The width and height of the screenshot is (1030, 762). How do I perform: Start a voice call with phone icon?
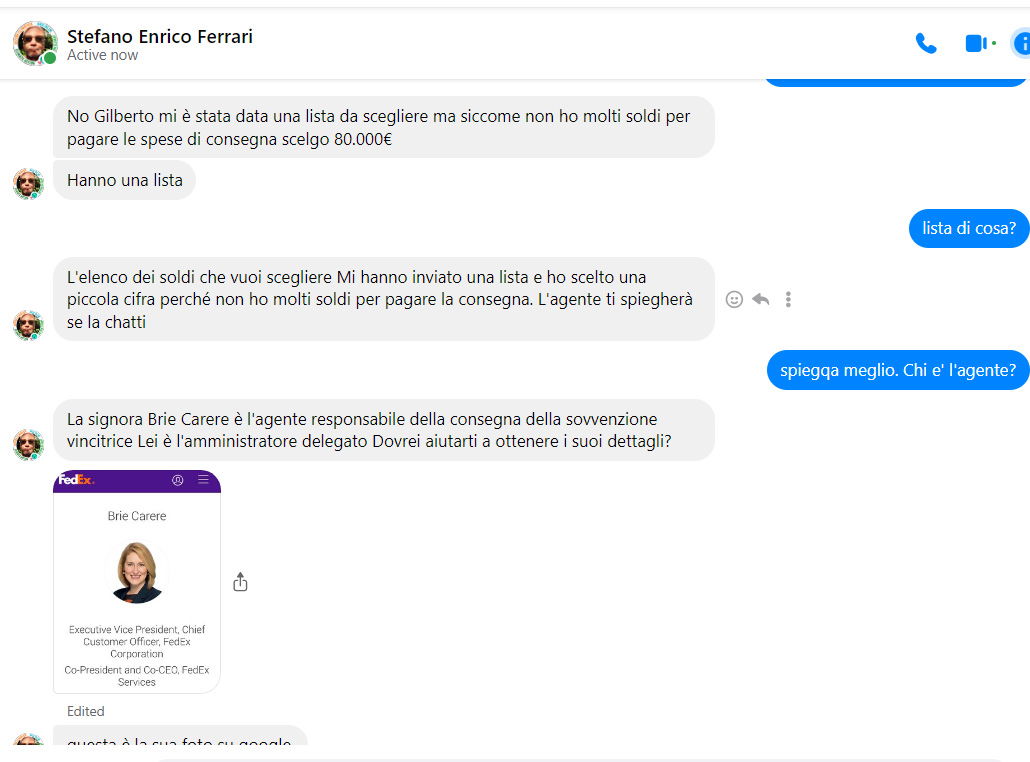(926, 44)
